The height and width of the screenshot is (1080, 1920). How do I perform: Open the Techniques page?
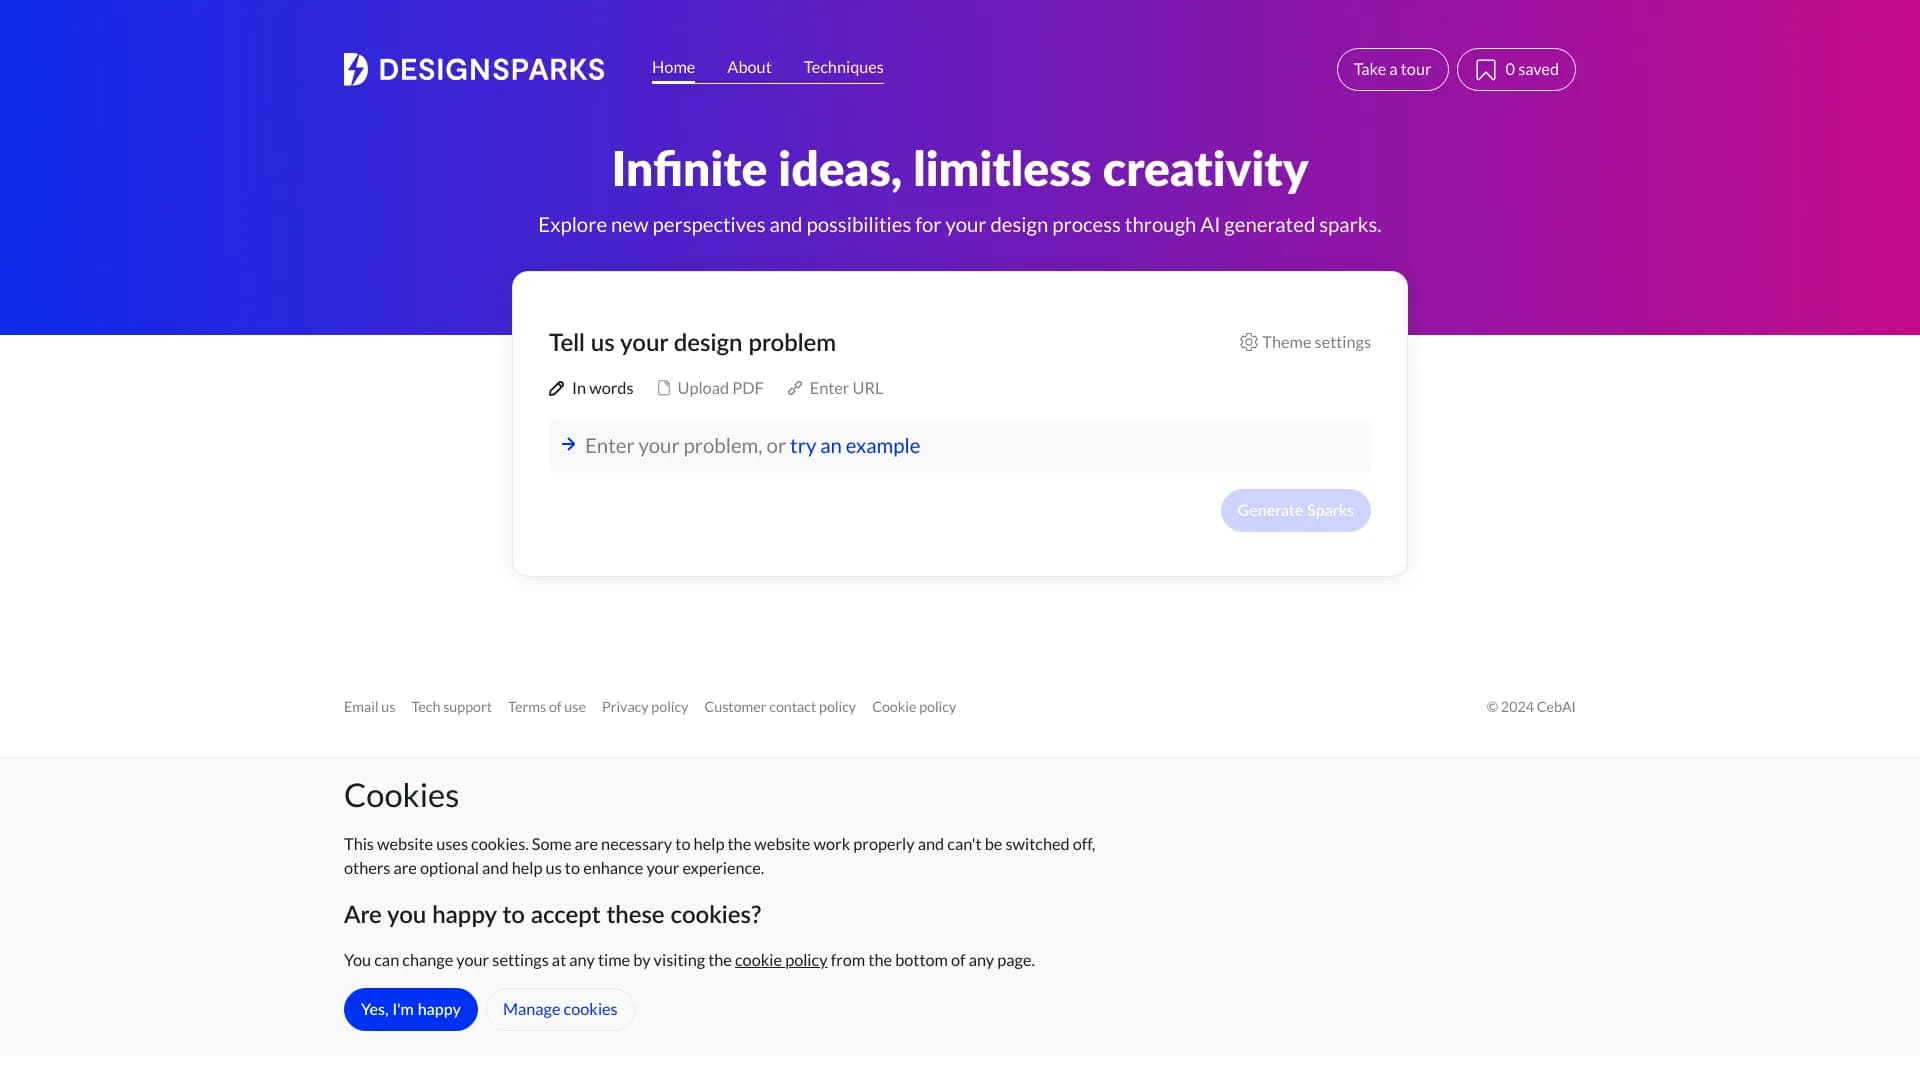[843, 67]
